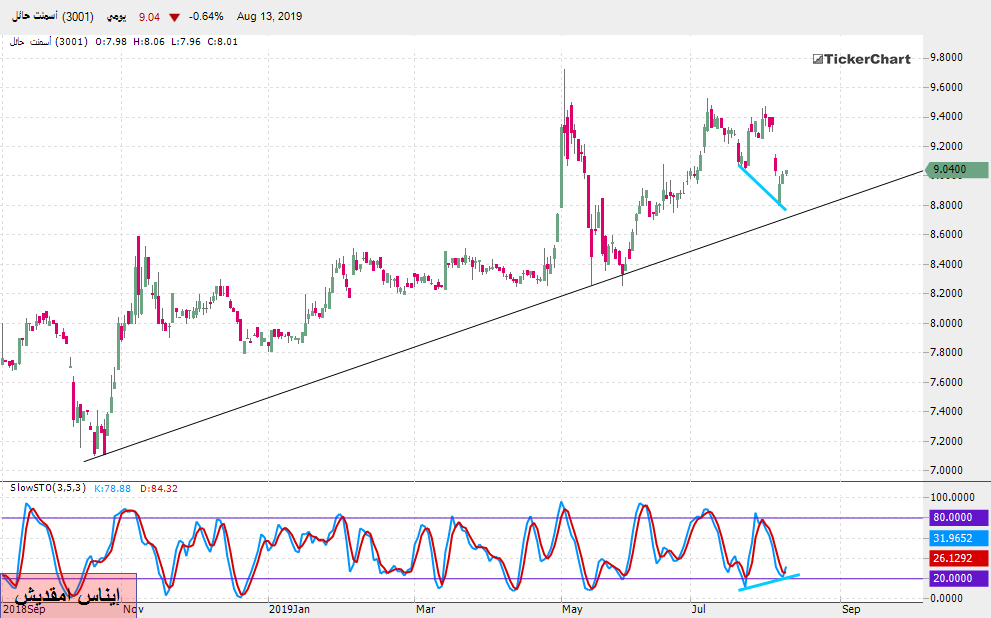Click the -0.64% change value
This screenshot has width=991, height=618.
click(208, 17)
